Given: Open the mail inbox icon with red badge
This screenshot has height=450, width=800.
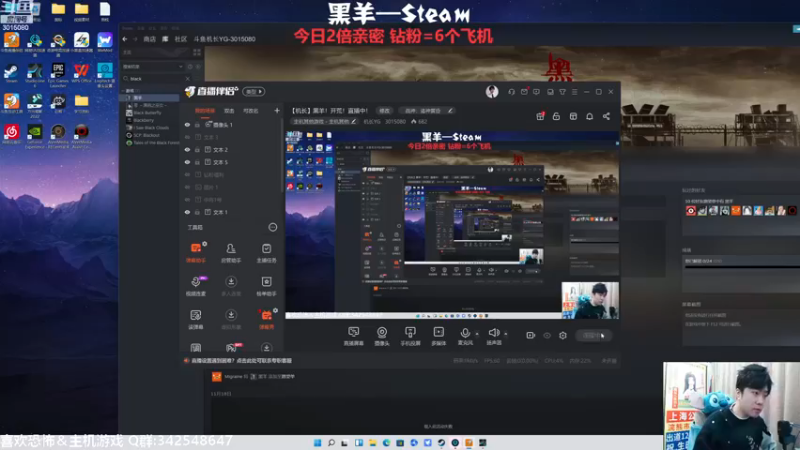Looking at the screenshot, I should 524,92.
